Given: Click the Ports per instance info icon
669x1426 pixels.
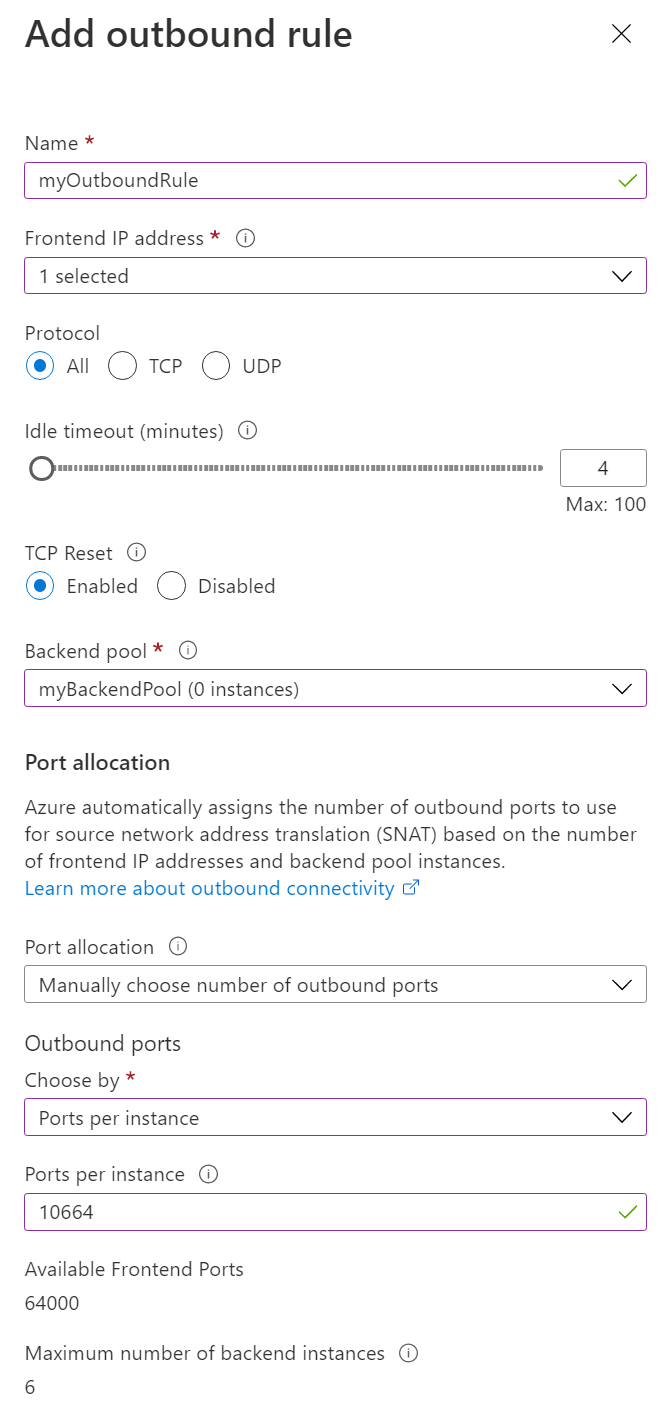Looking at the screenshot, I should [x=209, y=1174].
